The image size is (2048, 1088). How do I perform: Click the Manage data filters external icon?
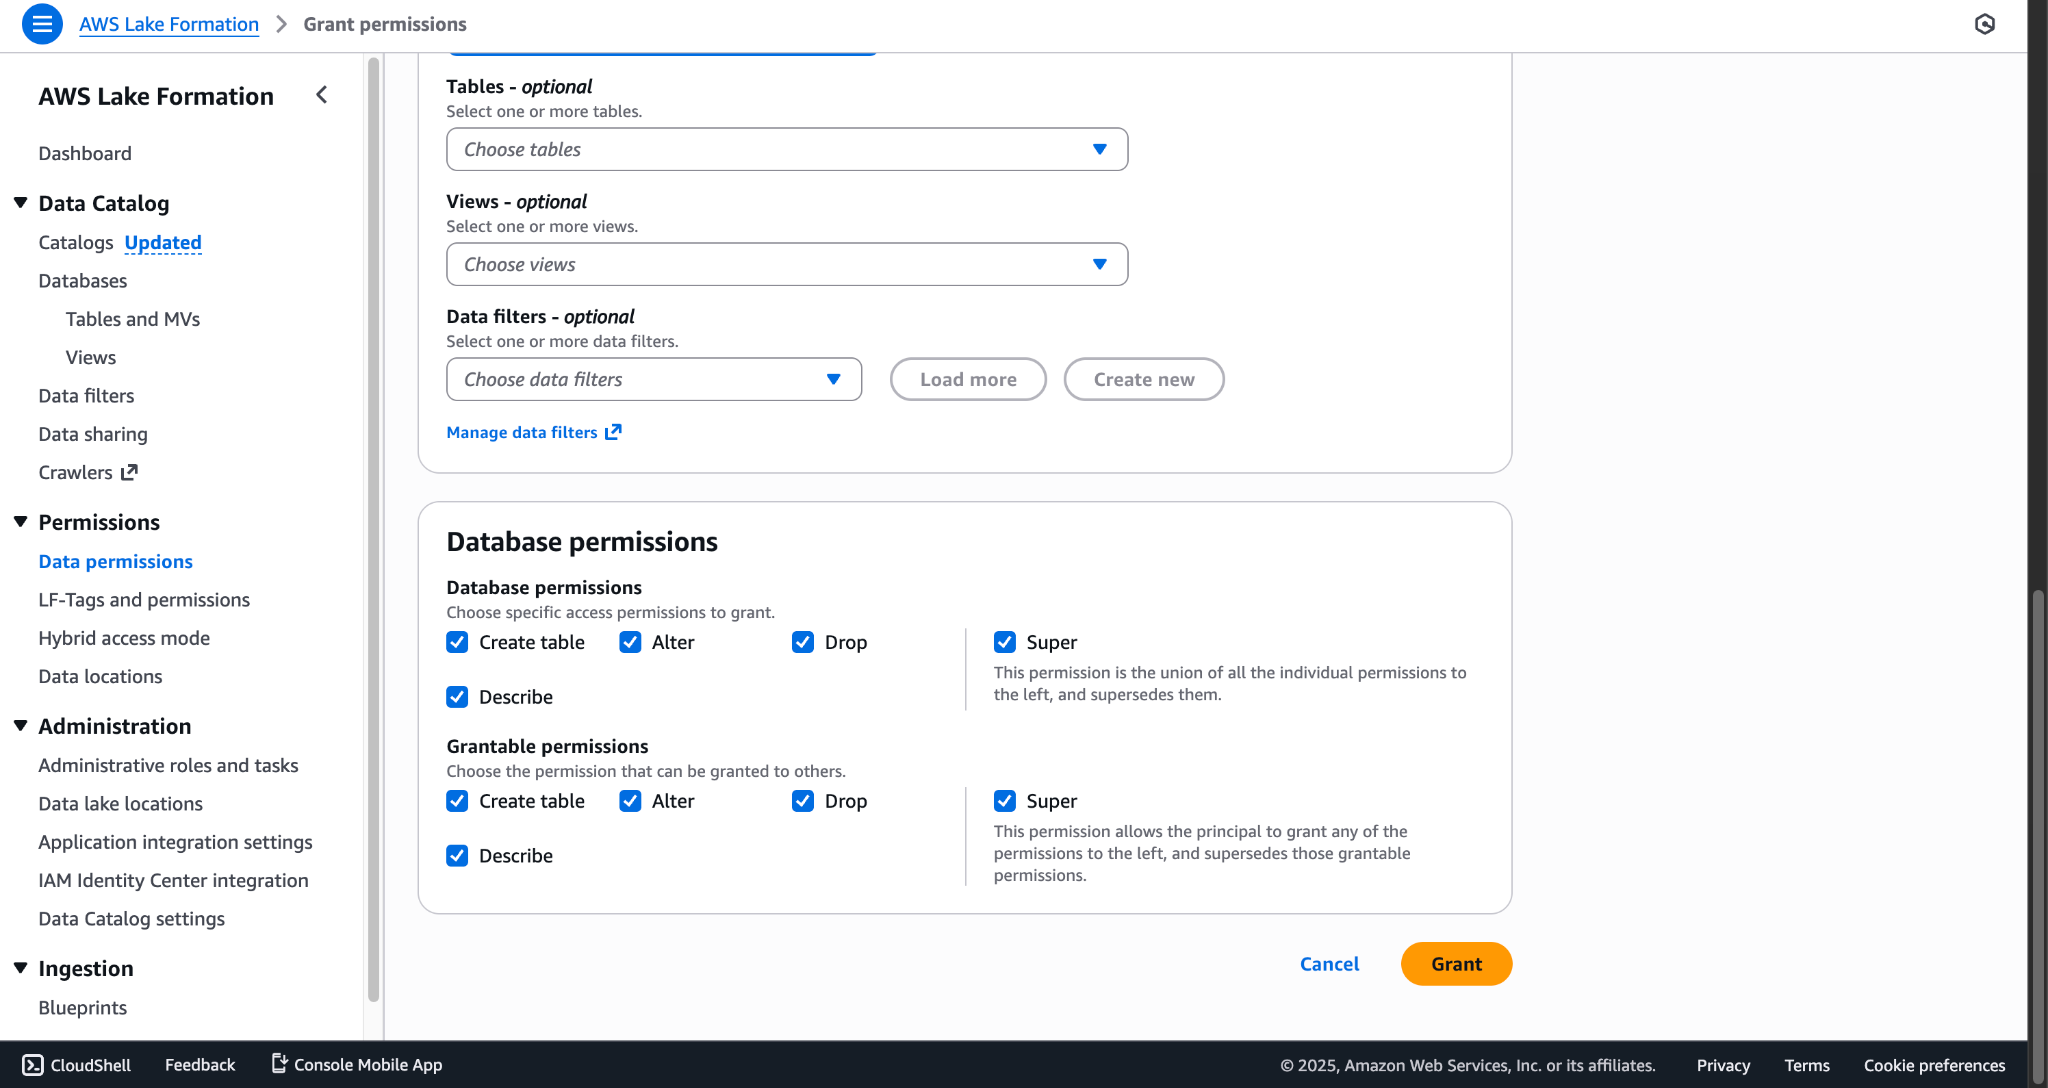pos(613,432)
